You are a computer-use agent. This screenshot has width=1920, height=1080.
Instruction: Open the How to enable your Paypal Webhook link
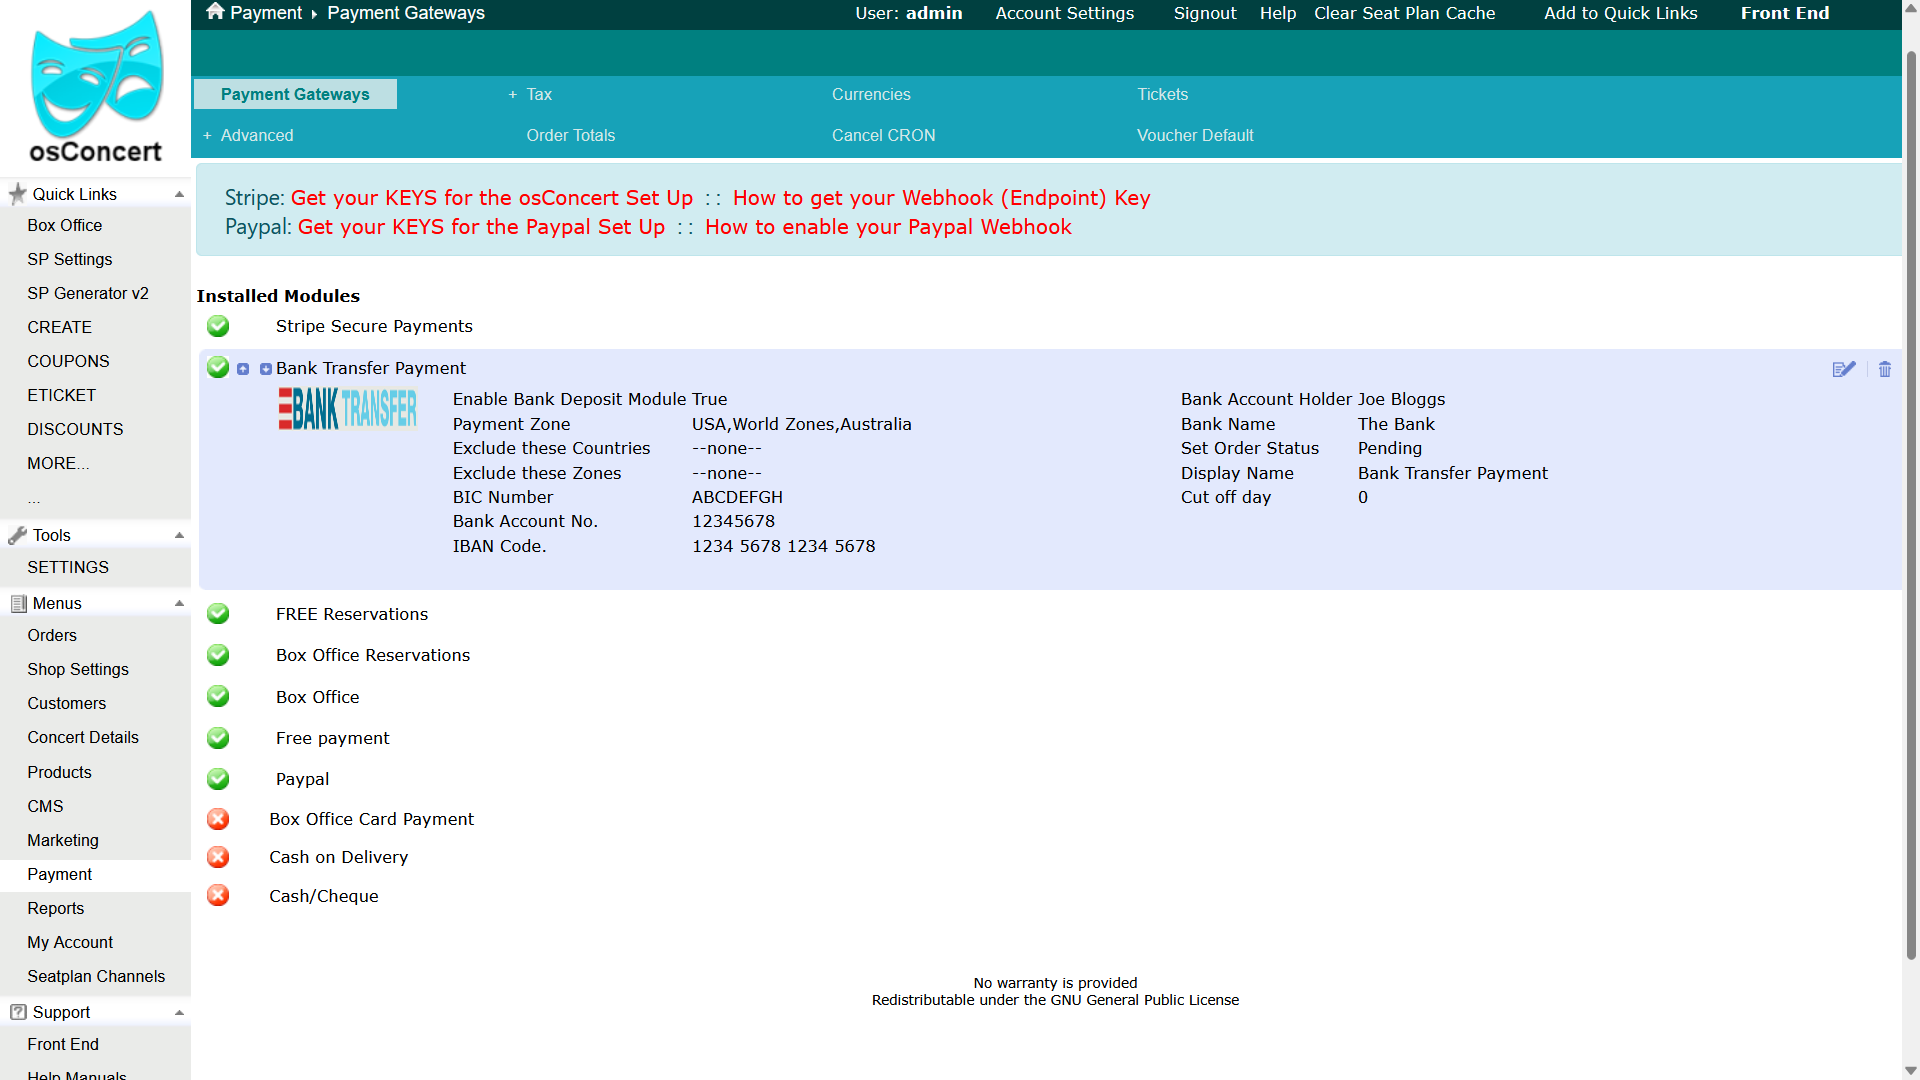click(x=888, y=227)
